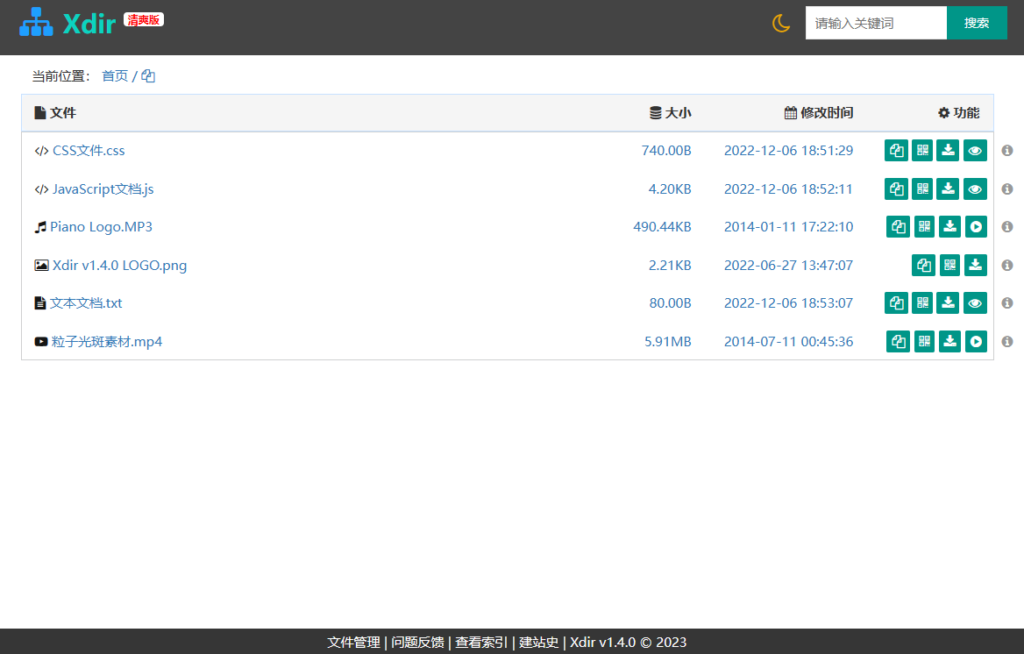Show QR code for CSS文件.css
This screenshot has height=654, width=1024.
click(922, 150)
